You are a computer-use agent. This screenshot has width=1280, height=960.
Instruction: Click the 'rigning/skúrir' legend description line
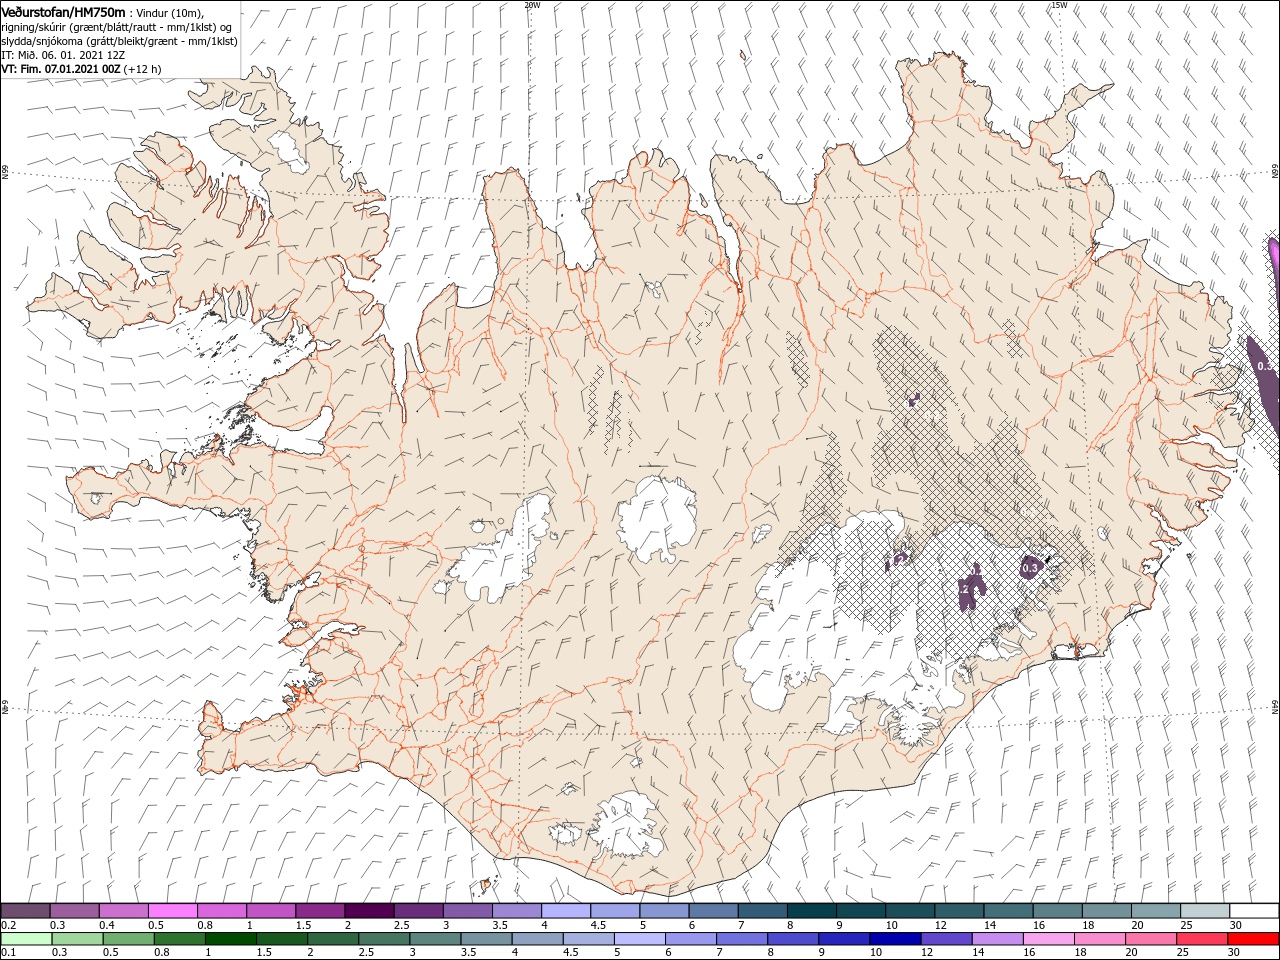tap(116, 27)
